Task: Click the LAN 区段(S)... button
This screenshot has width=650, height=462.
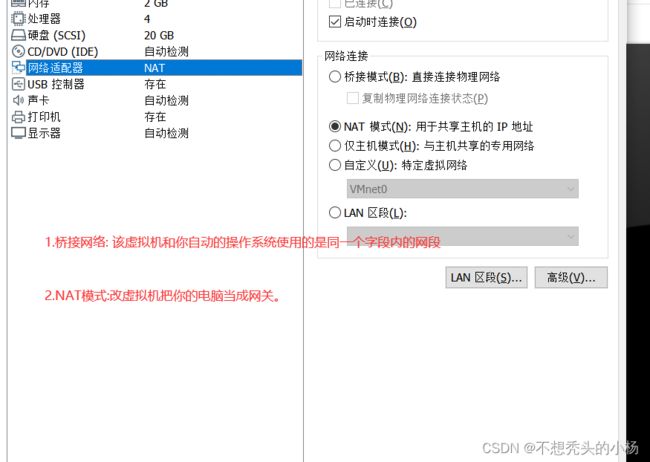Action: pyautogui.click(x=486, y=277)
